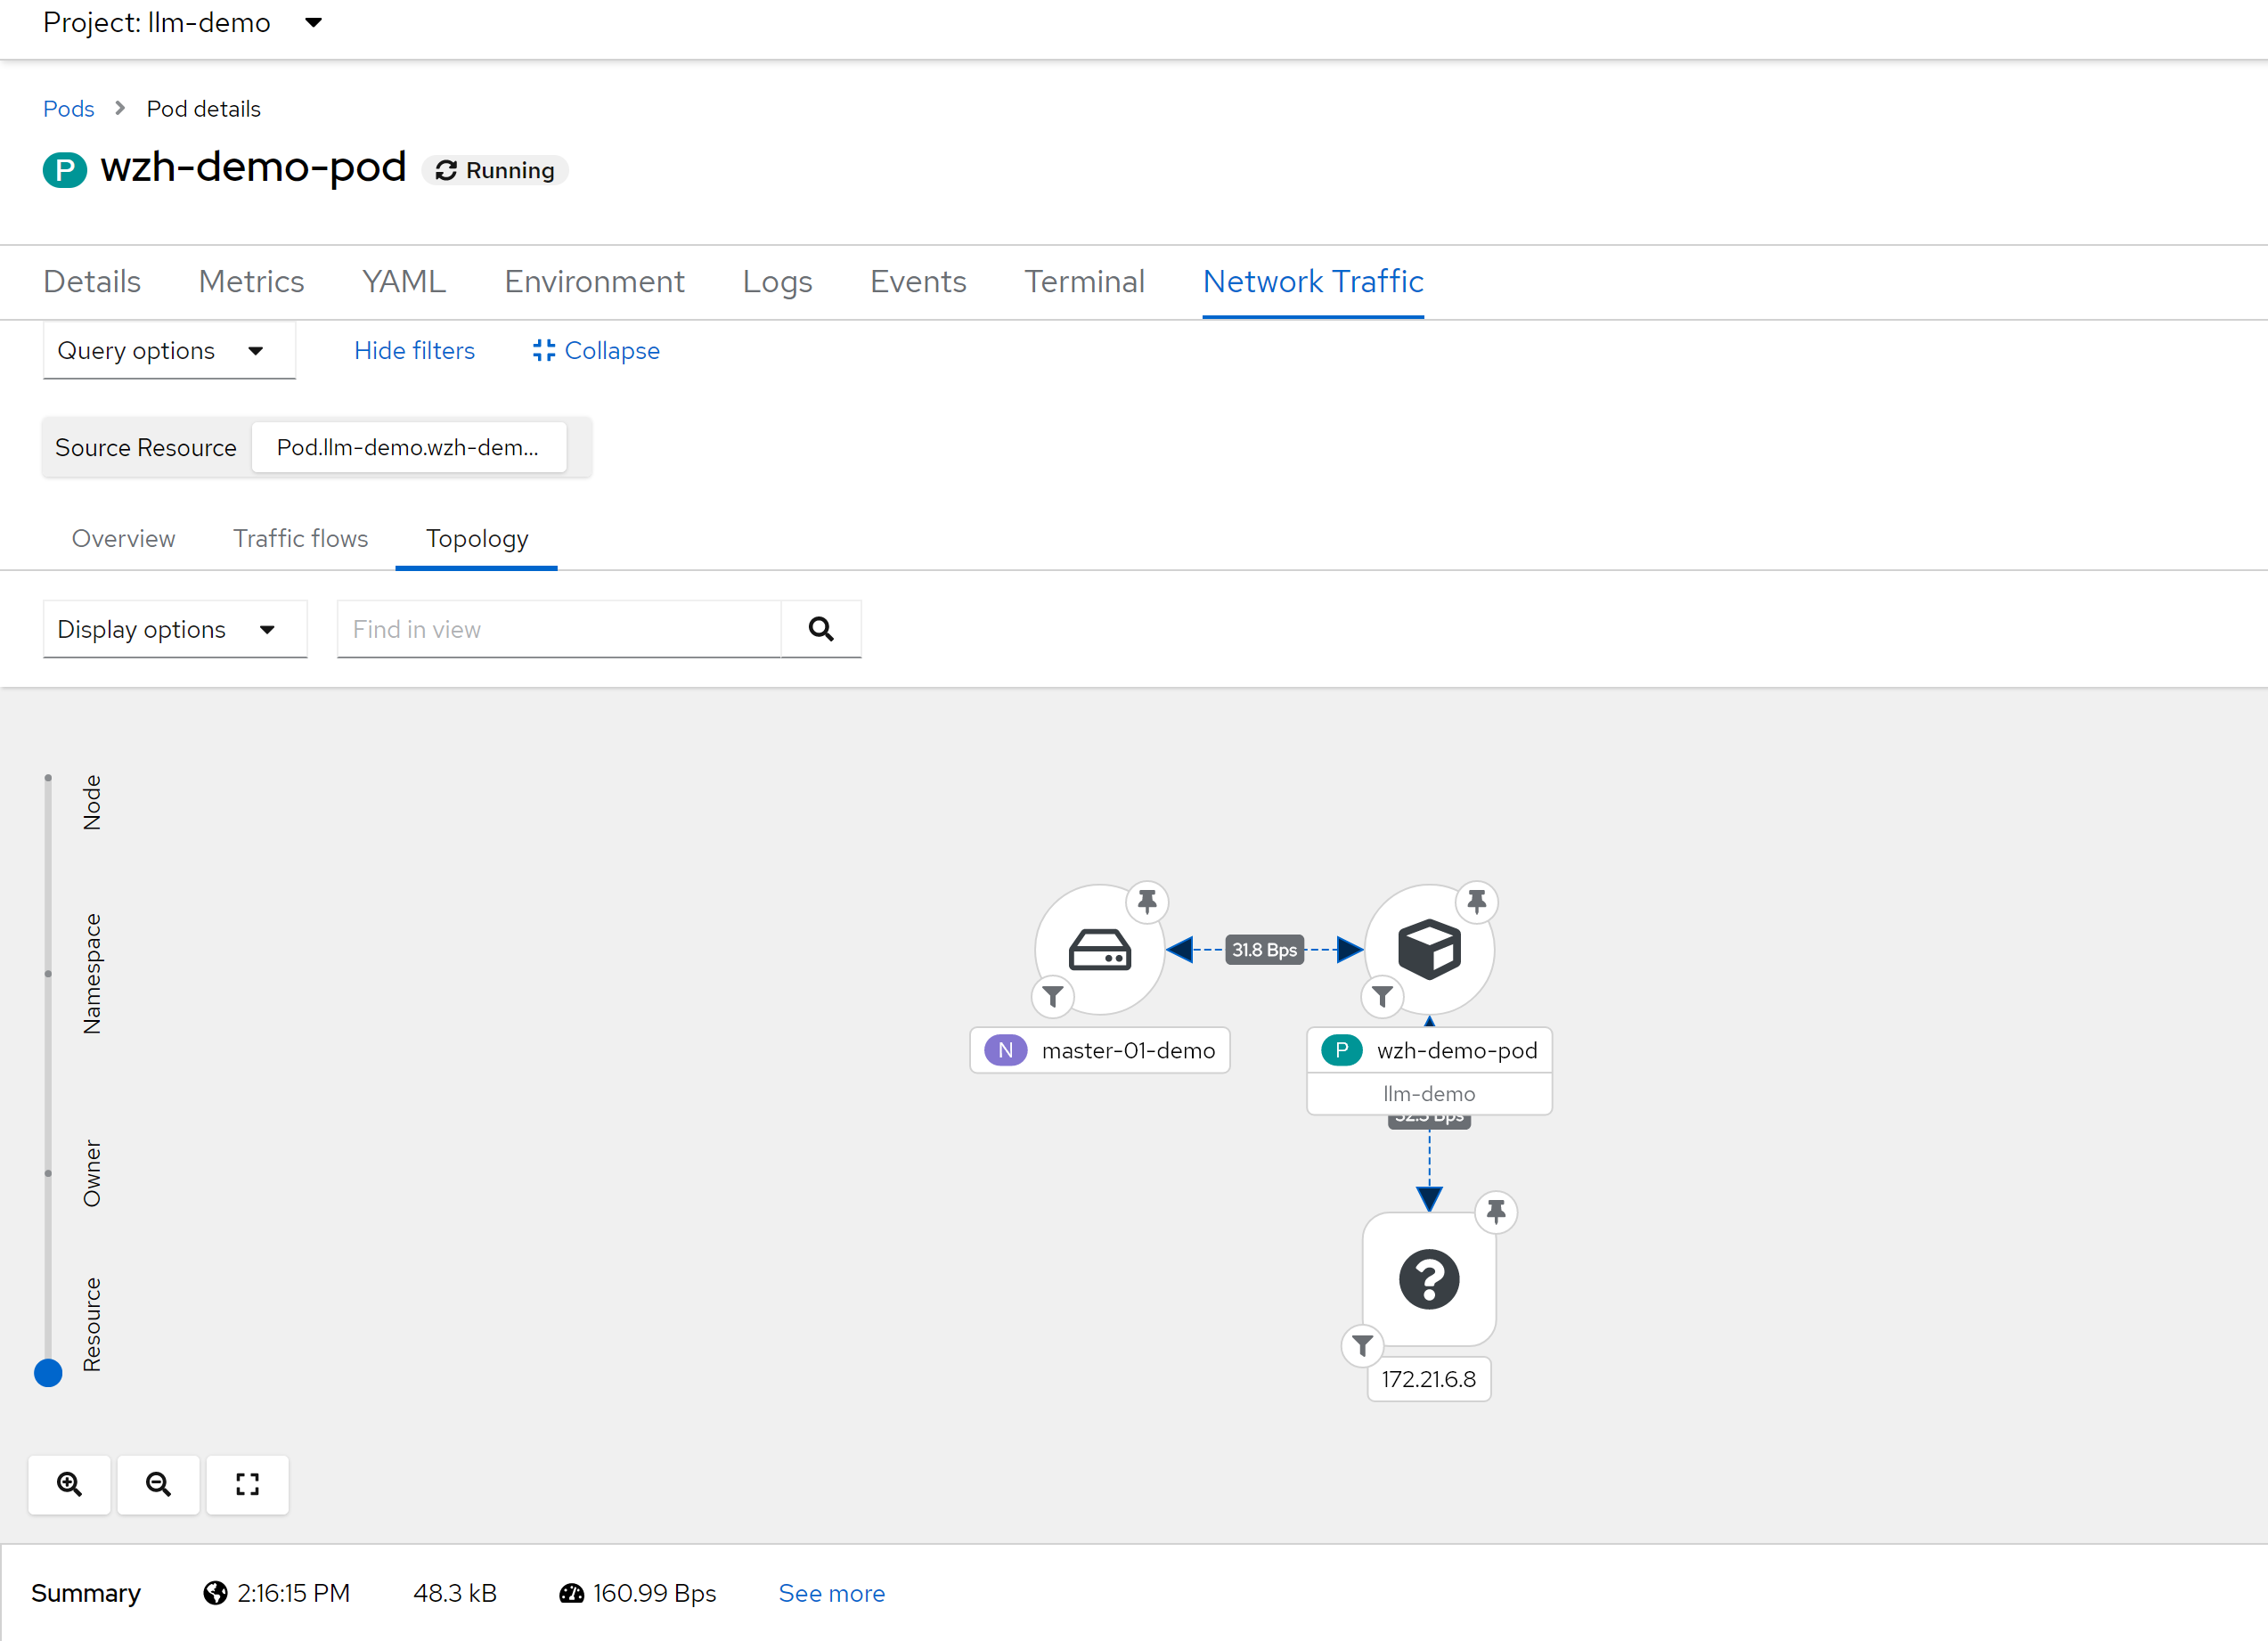Toggle filter on 172.21.6.8 node

point(1362,1346)
